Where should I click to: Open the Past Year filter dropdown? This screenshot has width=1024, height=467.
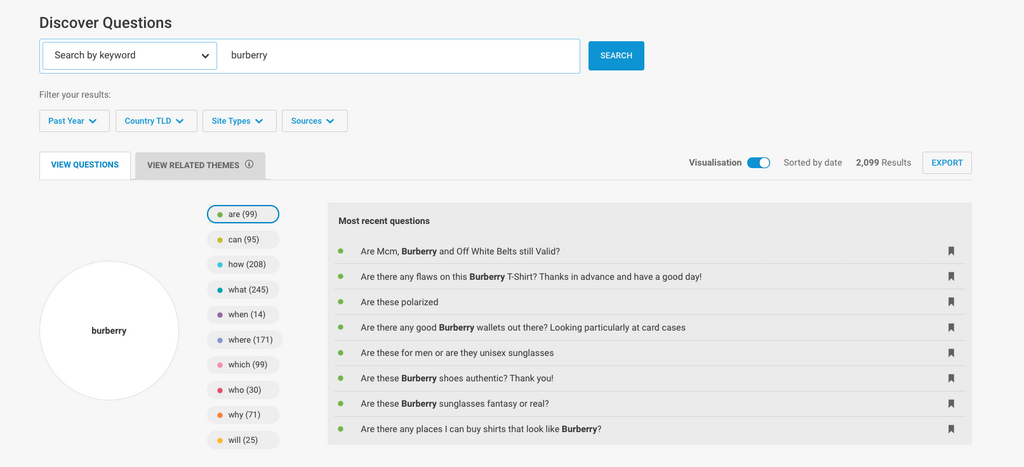click(x=73, y=121)
